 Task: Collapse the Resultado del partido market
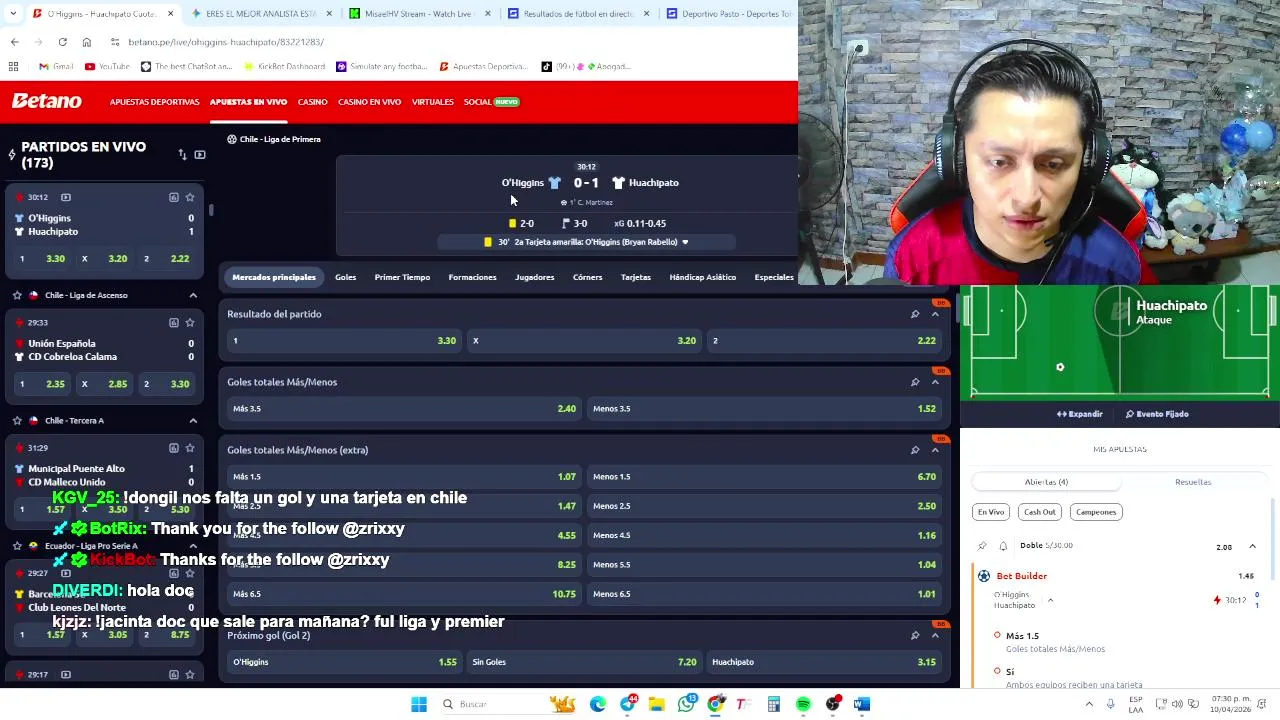(x=935, y=314)
